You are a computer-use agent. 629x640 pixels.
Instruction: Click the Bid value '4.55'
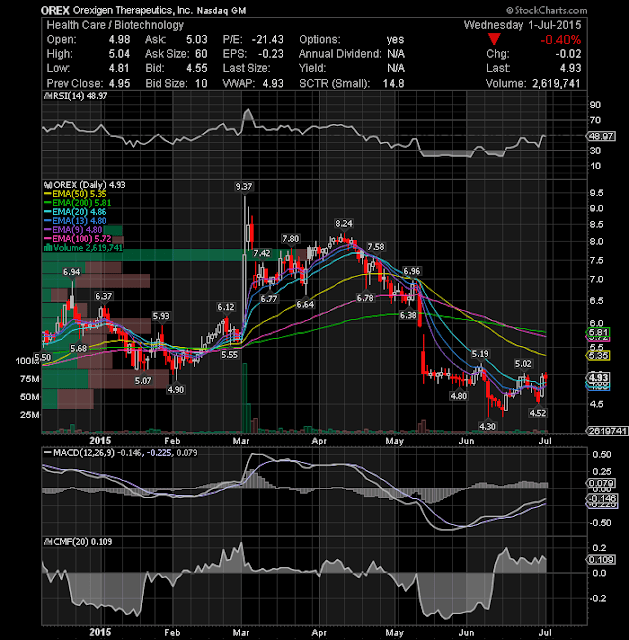coord(197,68)
